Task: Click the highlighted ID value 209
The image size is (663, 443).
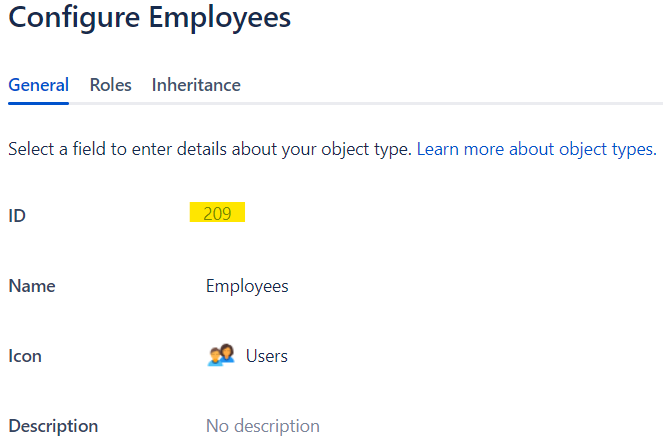Action: [217, 214]
